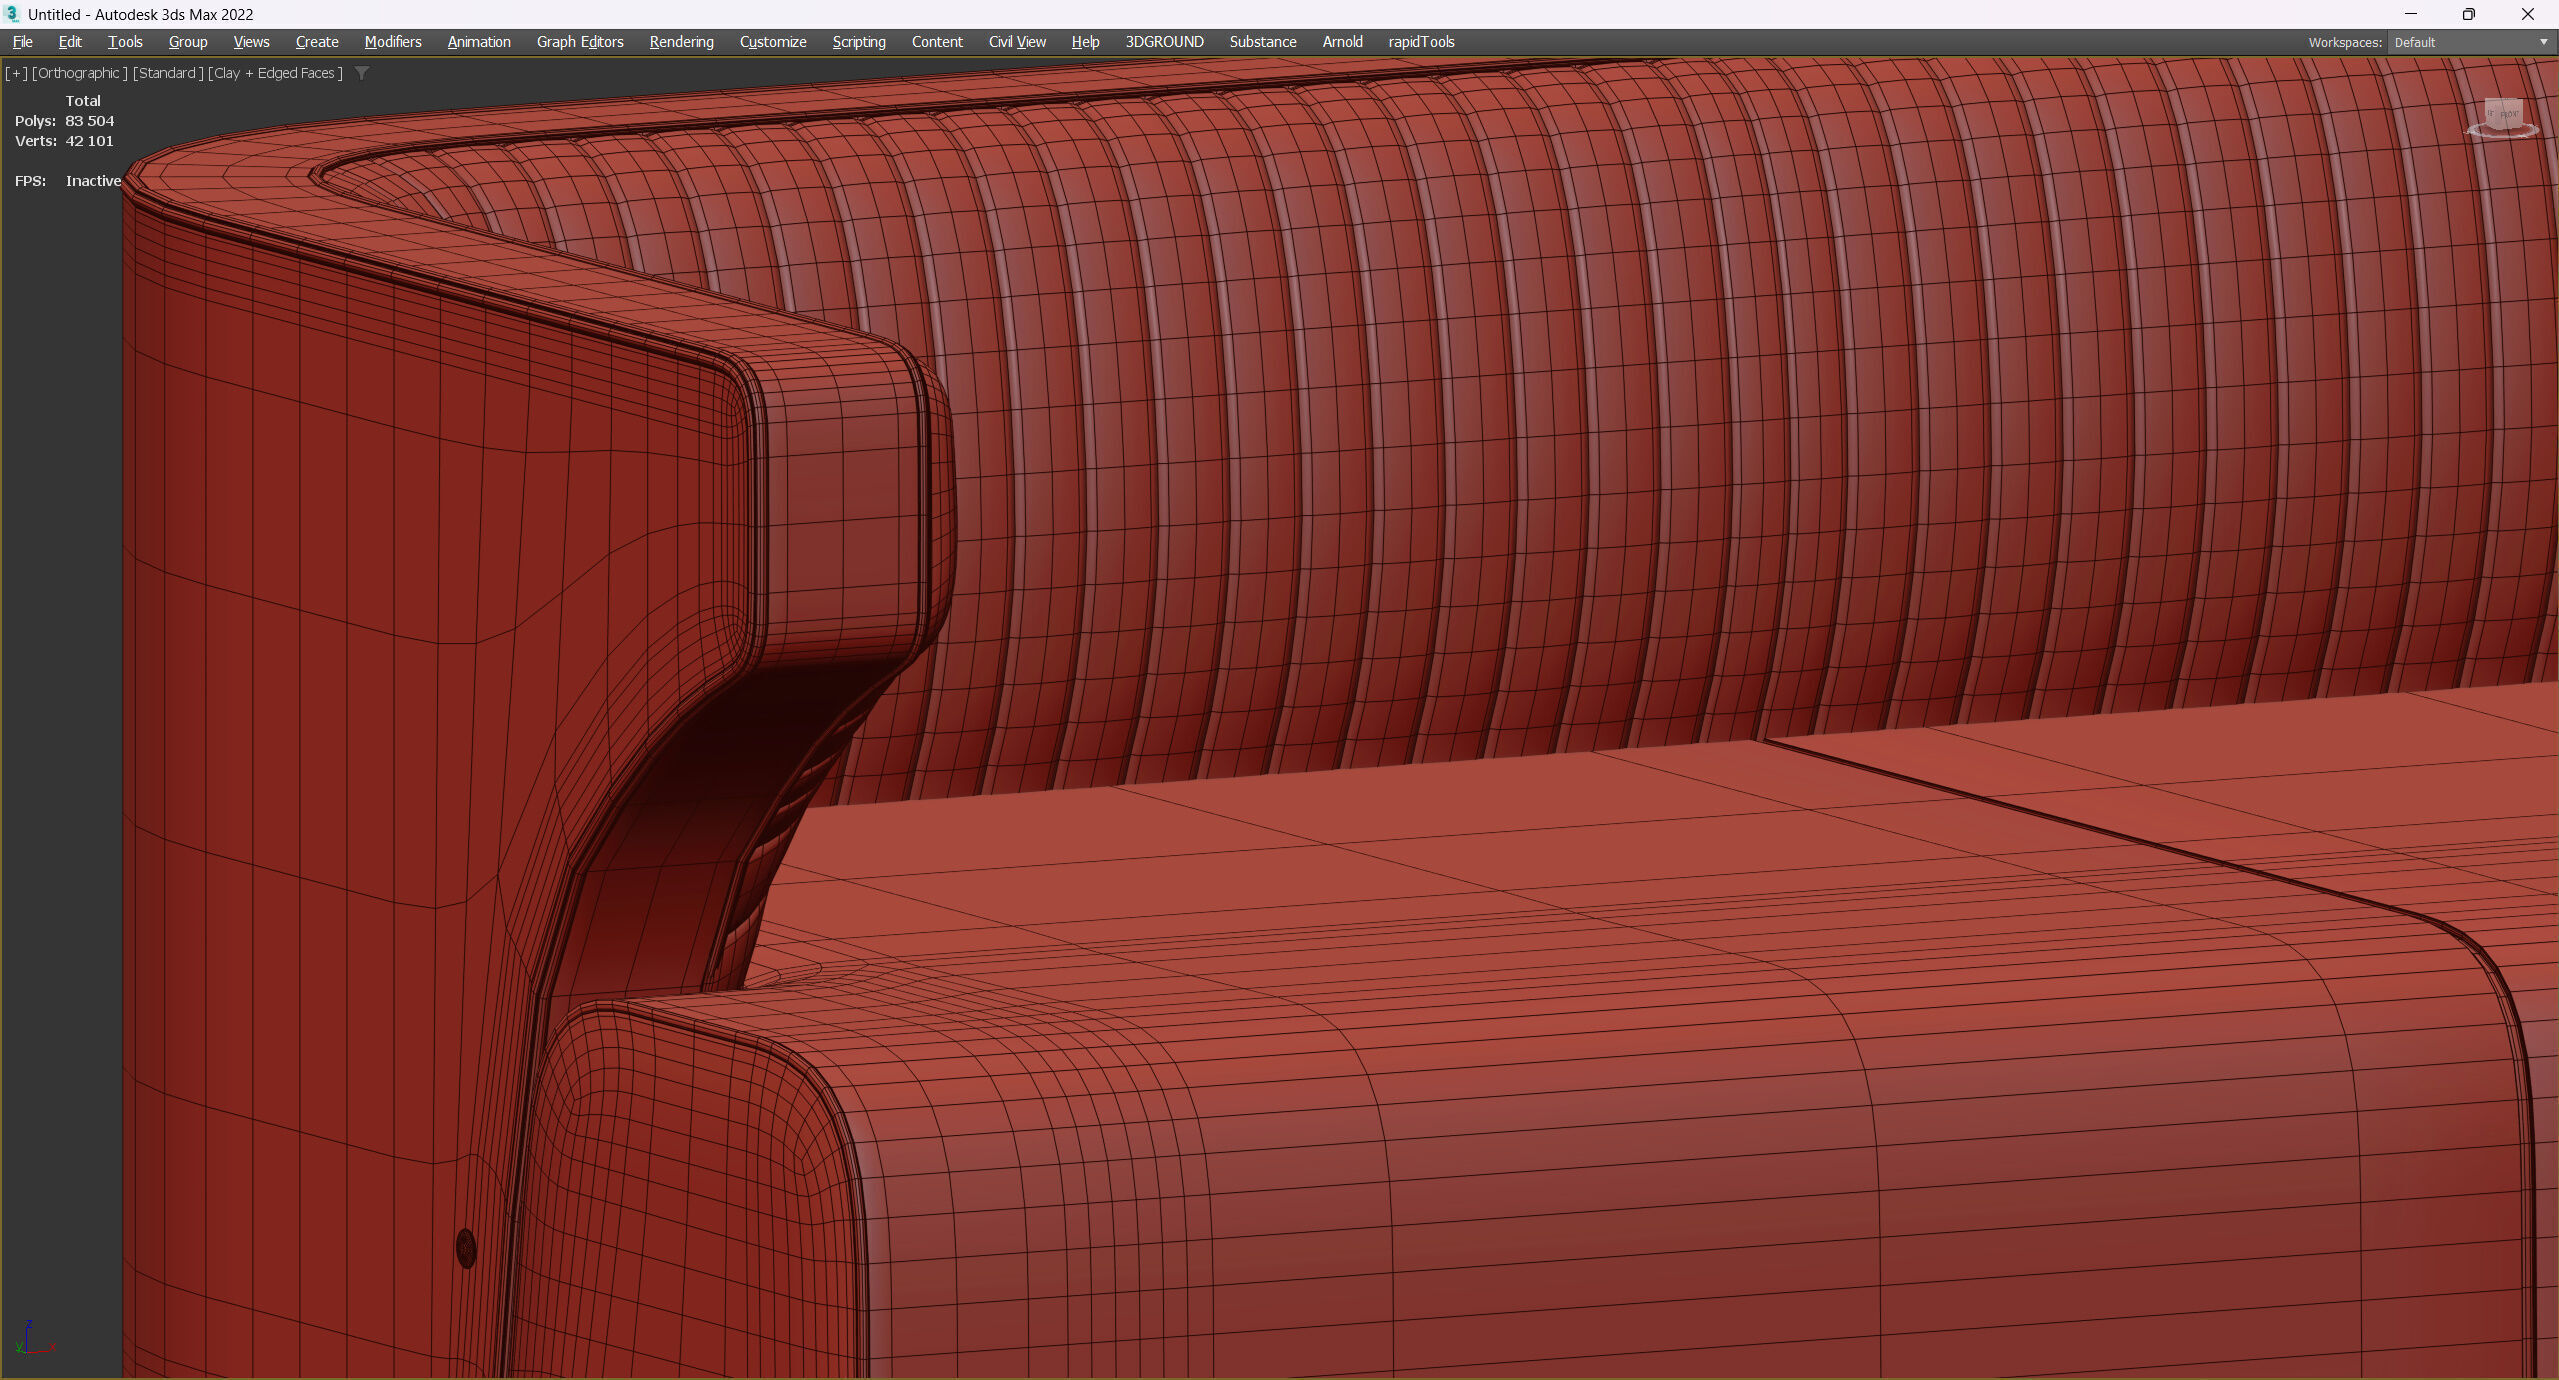This screenshot has width=2559, height=1380.
Task: Open the Edit menu
Action: pyautogui.click(x=70, y=42)
